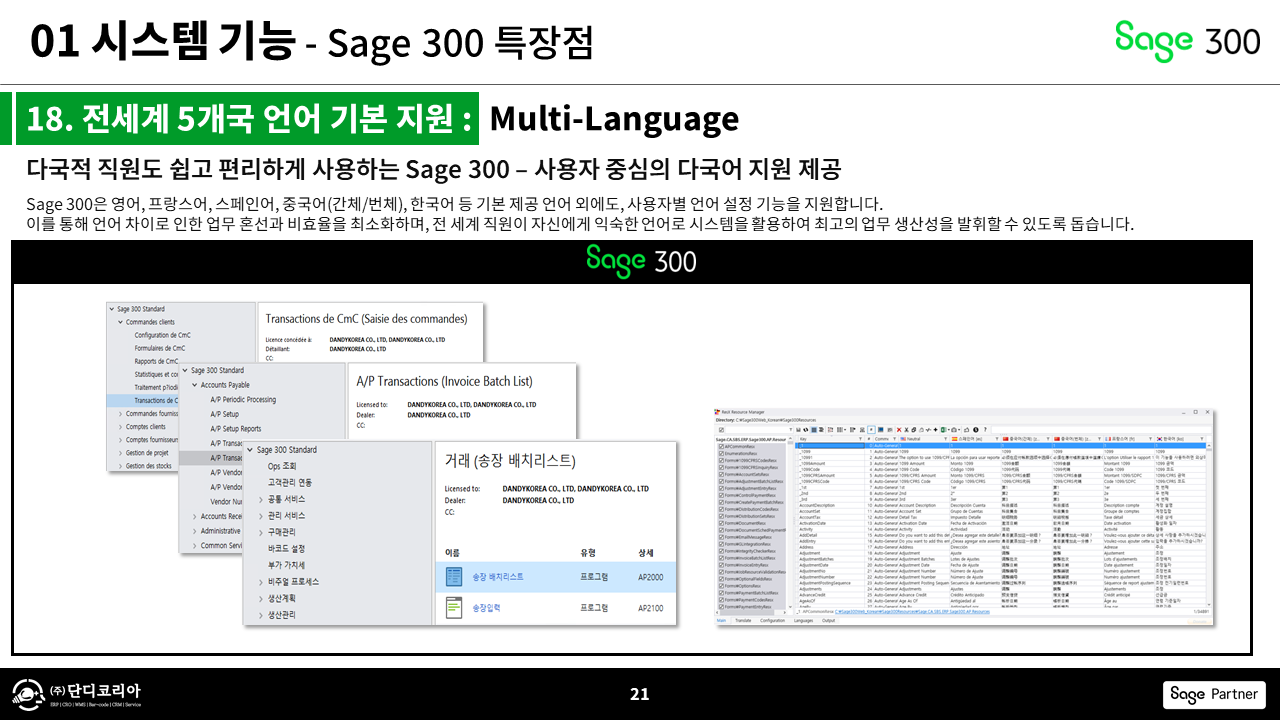Switch to the Translate tab
Image resolution: width=1280 pixels, height=720 pixels.
pyautogui.click(x=743, y=620)
